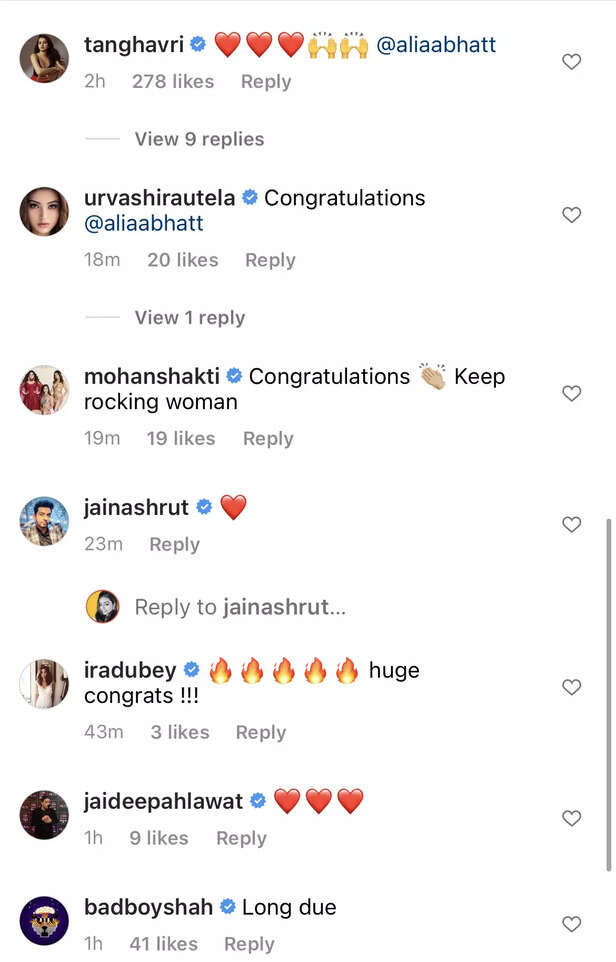The width and height of the screenshot is (616, 962).
Task: Like tanghavri's comment with the heart icon
Action: click(x=571, y=61)
